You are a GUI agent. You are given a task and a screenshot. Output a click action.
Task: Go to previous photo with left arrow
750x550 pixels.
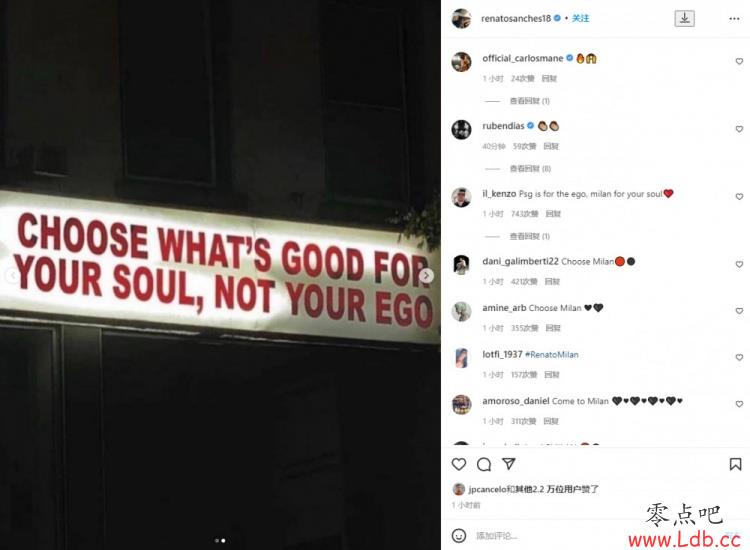tap(13, 275)
